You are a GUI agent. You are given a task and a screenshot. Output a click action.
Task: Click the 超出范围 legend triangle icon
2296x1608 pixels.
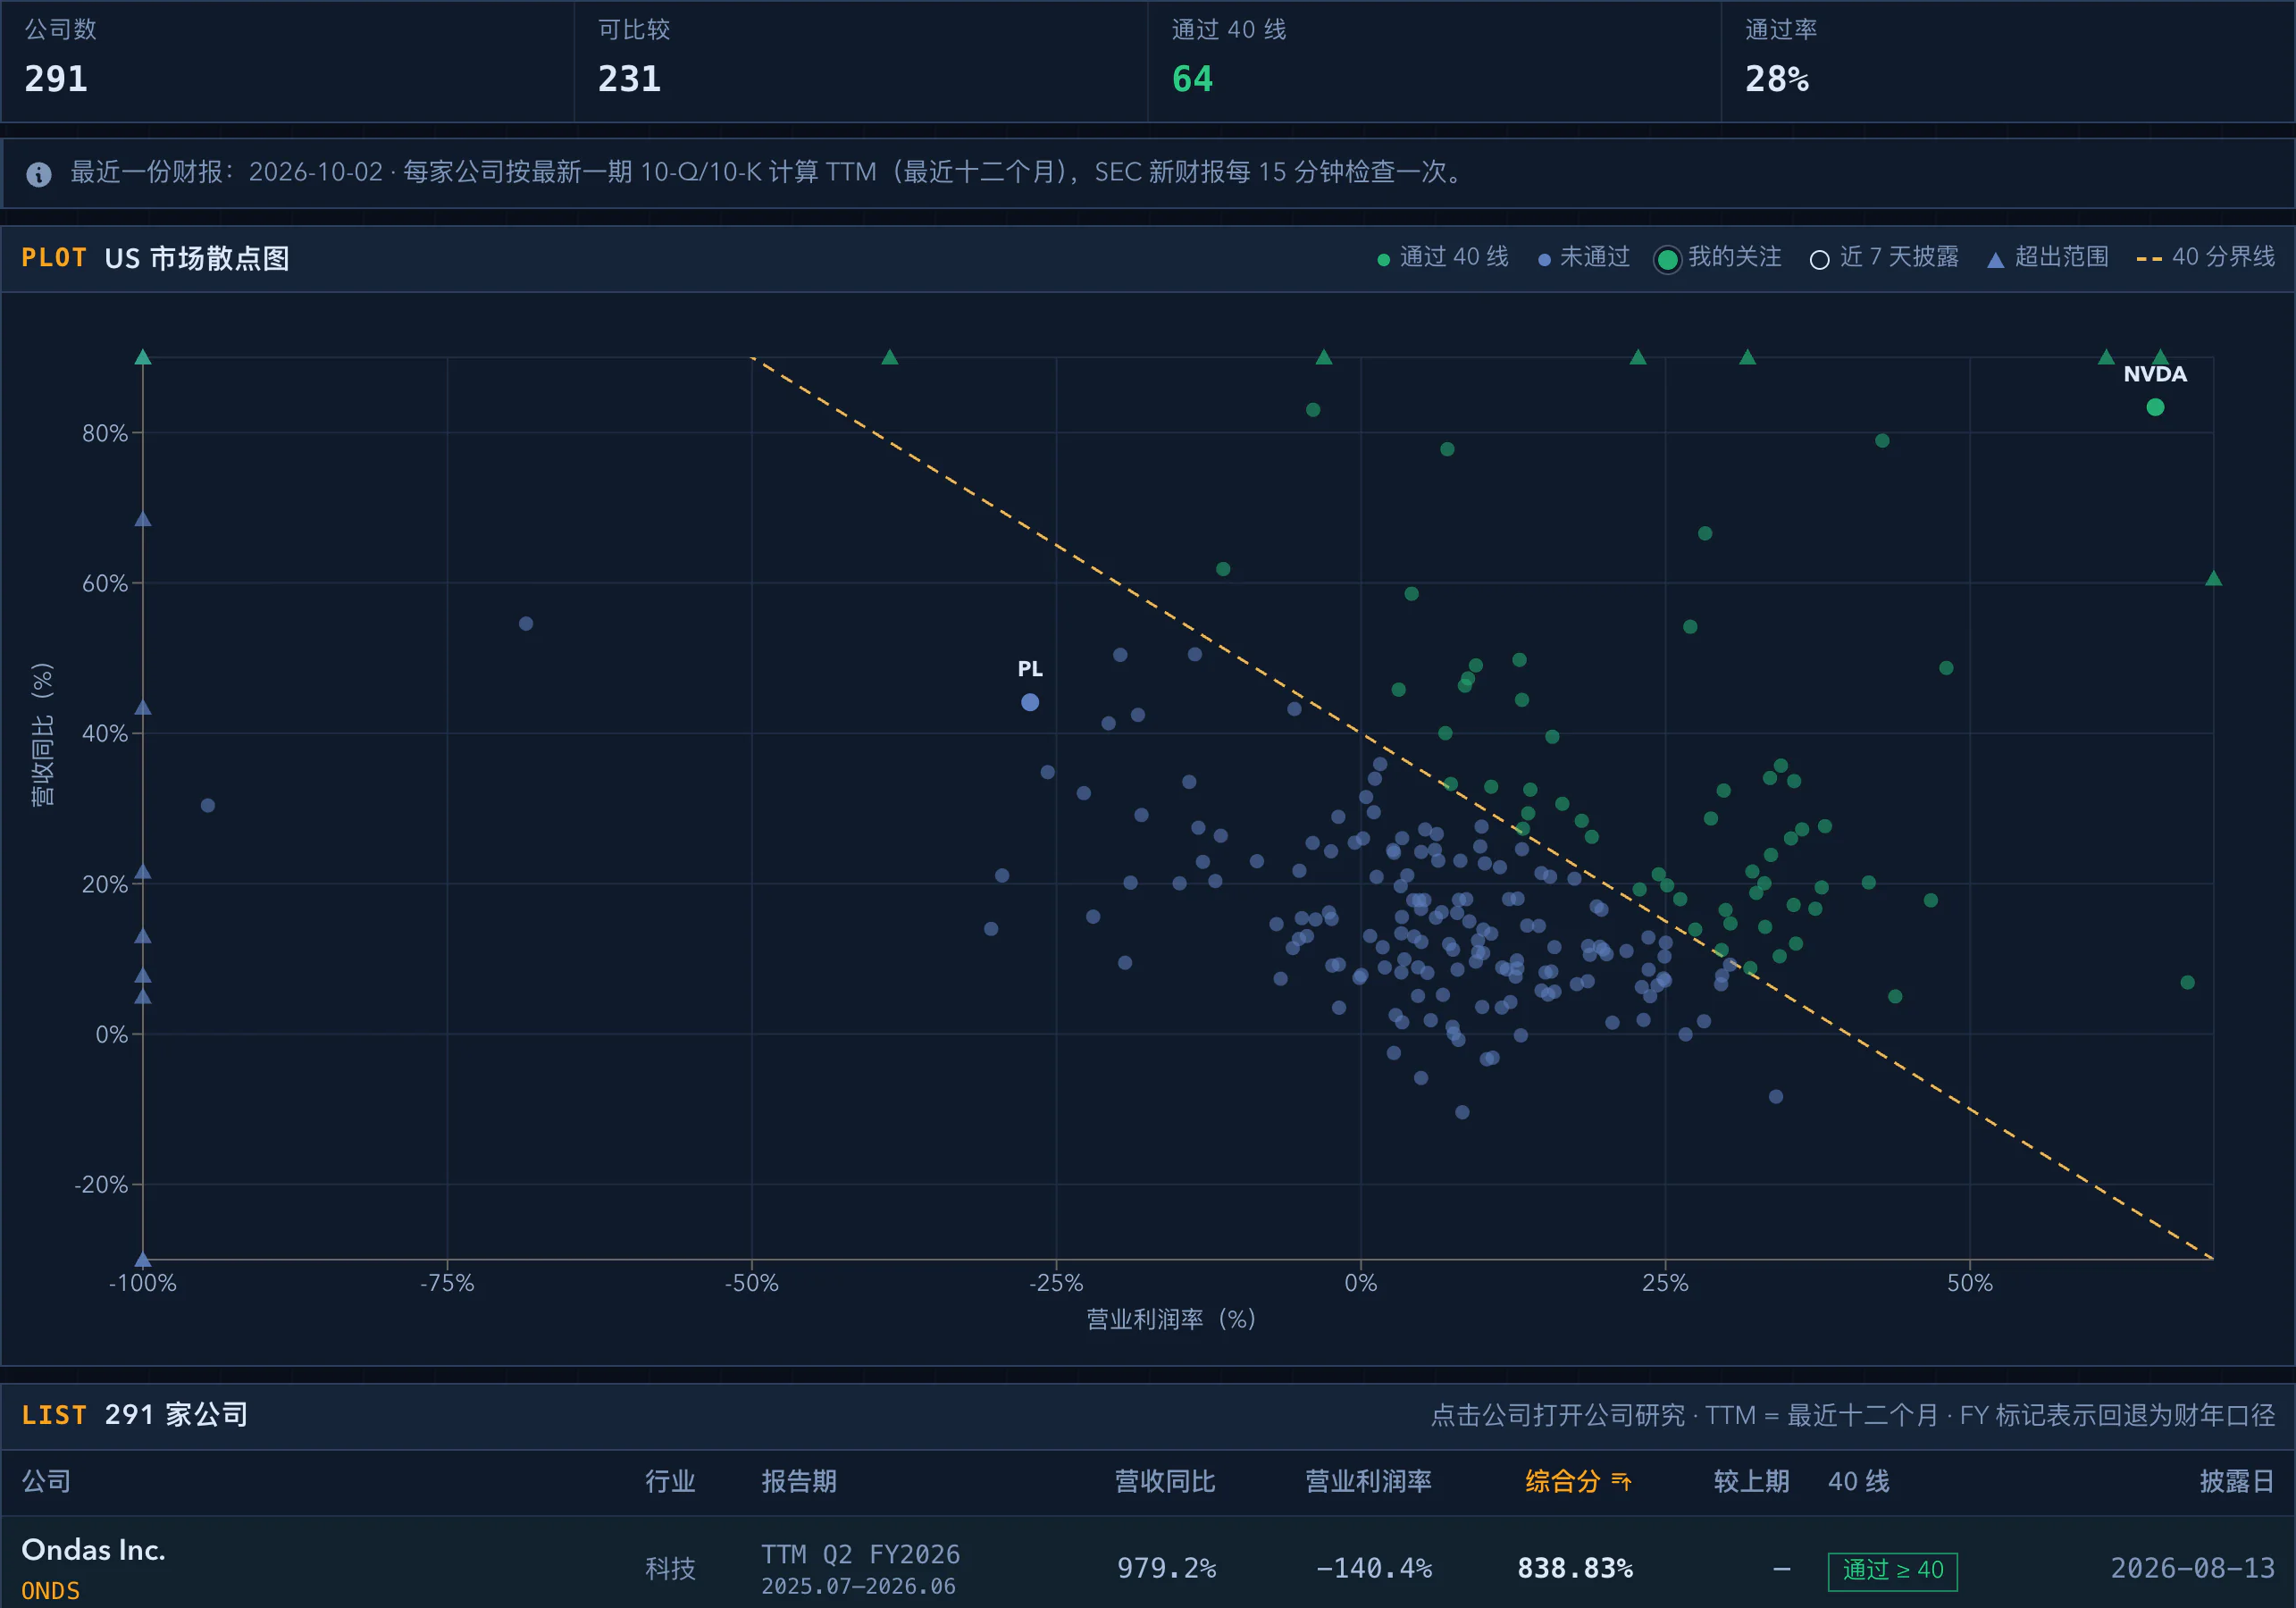[x=1995, y=260]
